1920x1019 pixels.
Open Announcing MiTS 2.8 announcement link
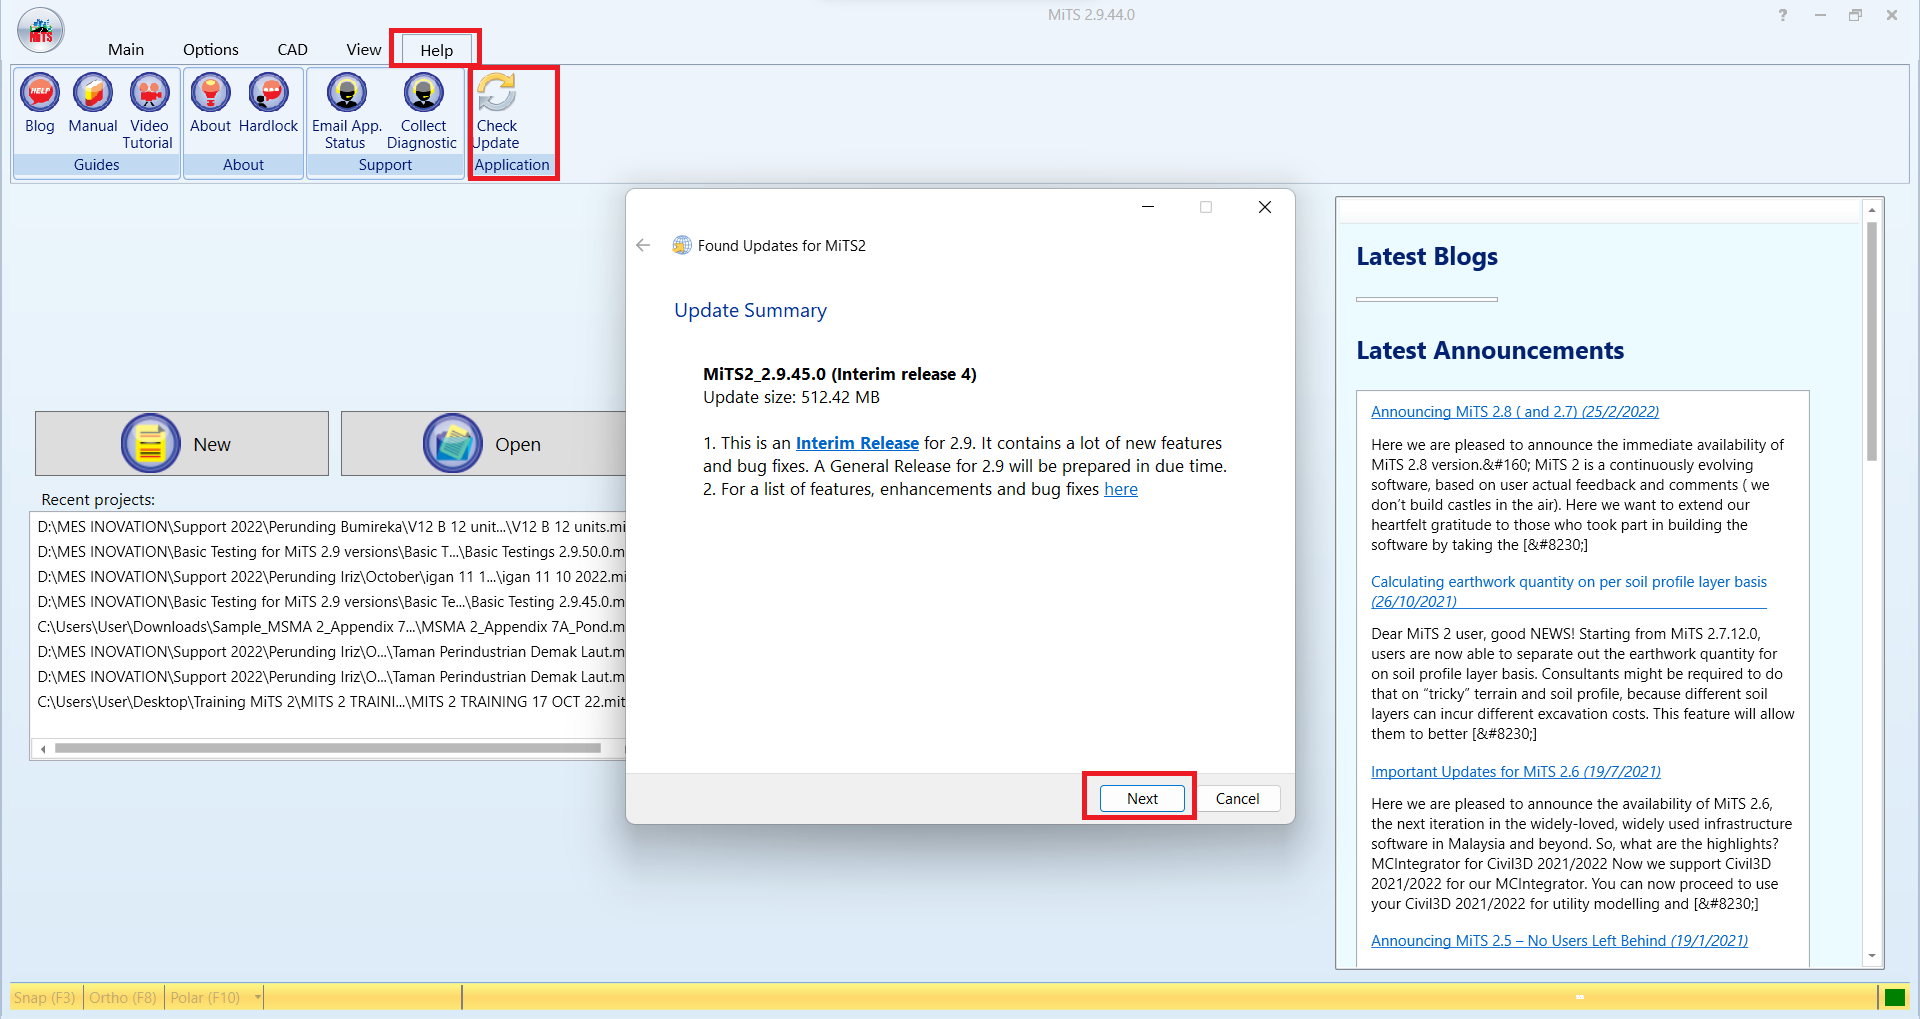1515,412
